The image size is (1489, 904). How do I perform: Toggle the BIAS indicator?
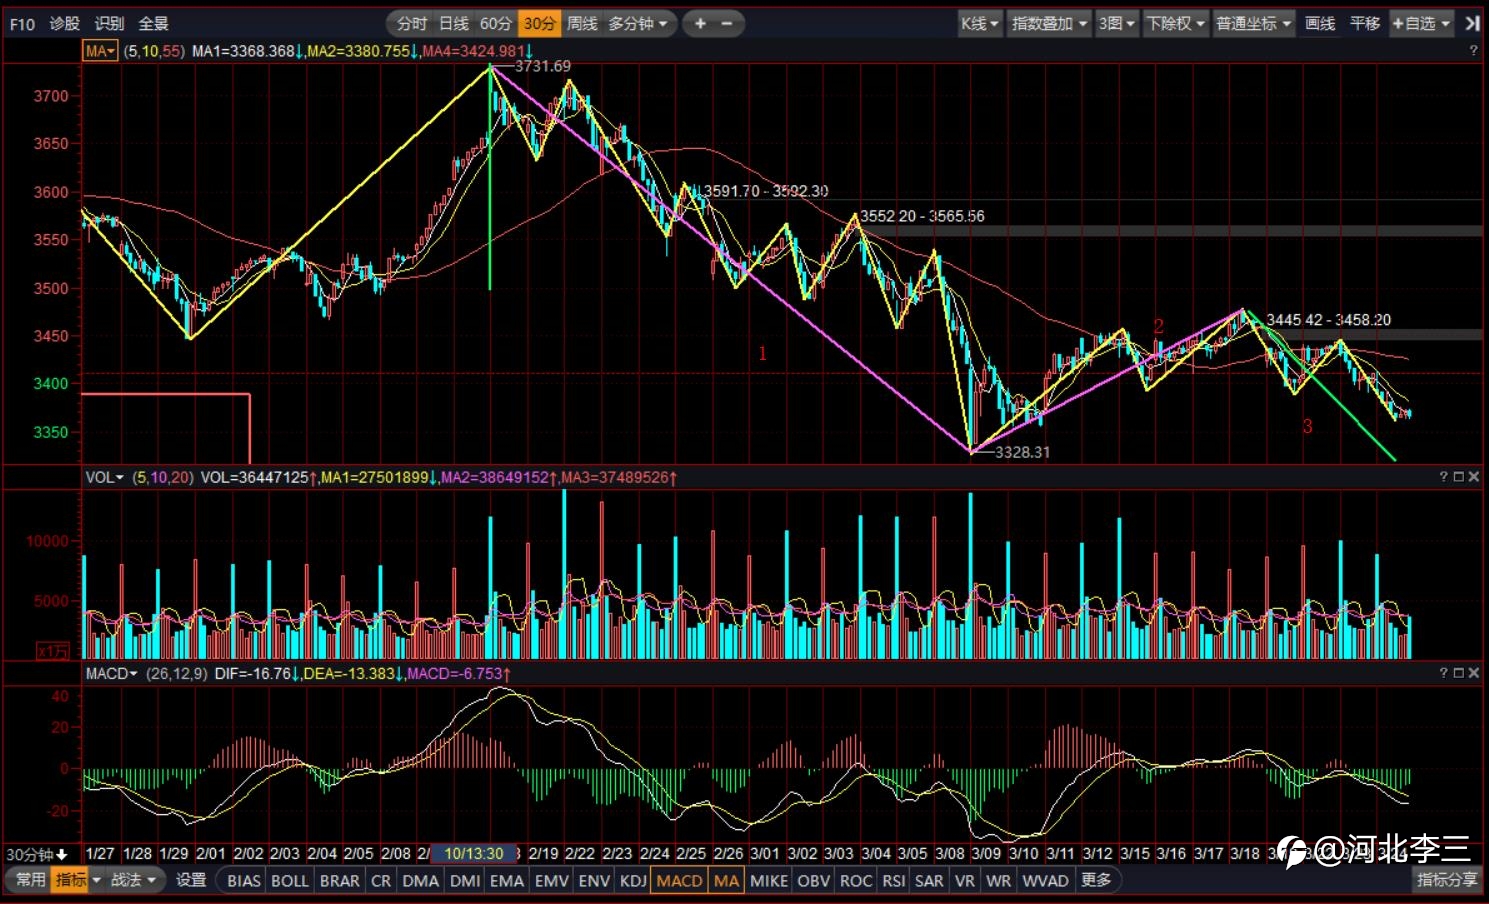click(244, 880)
